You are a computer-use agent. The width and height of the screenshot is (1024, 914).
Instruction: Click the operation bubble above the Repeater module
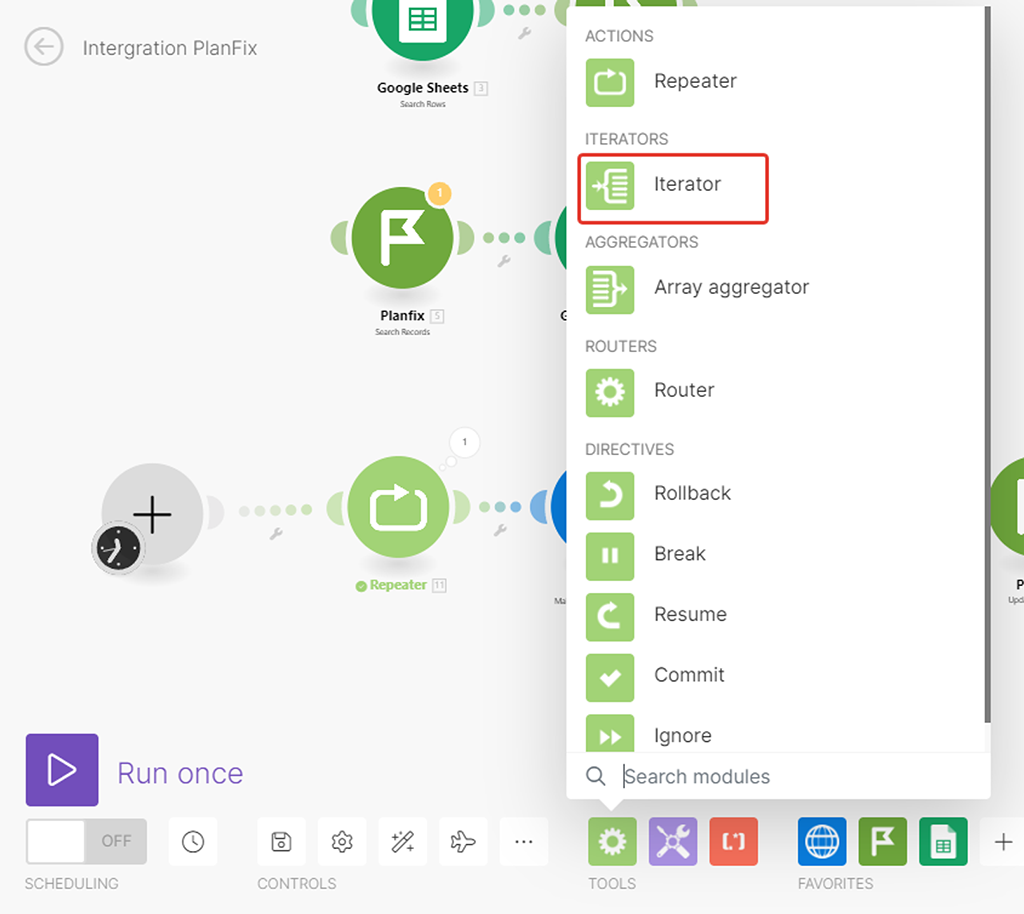coord(464,442)
